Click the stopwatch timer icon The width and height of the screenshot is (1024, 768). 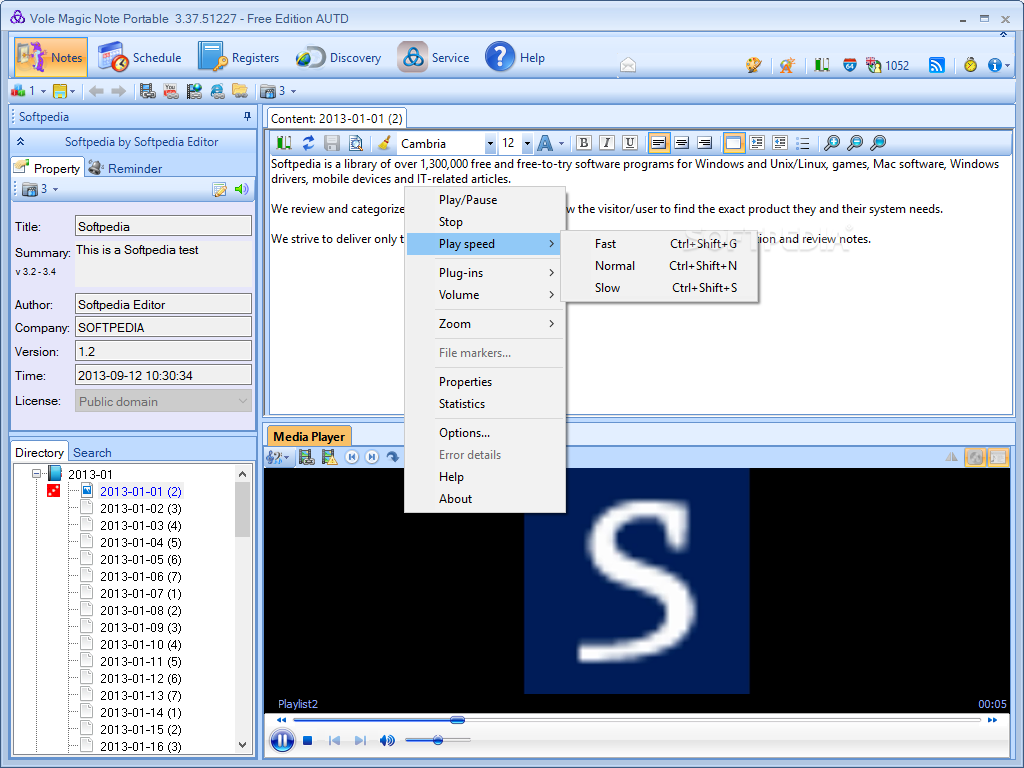970,65
